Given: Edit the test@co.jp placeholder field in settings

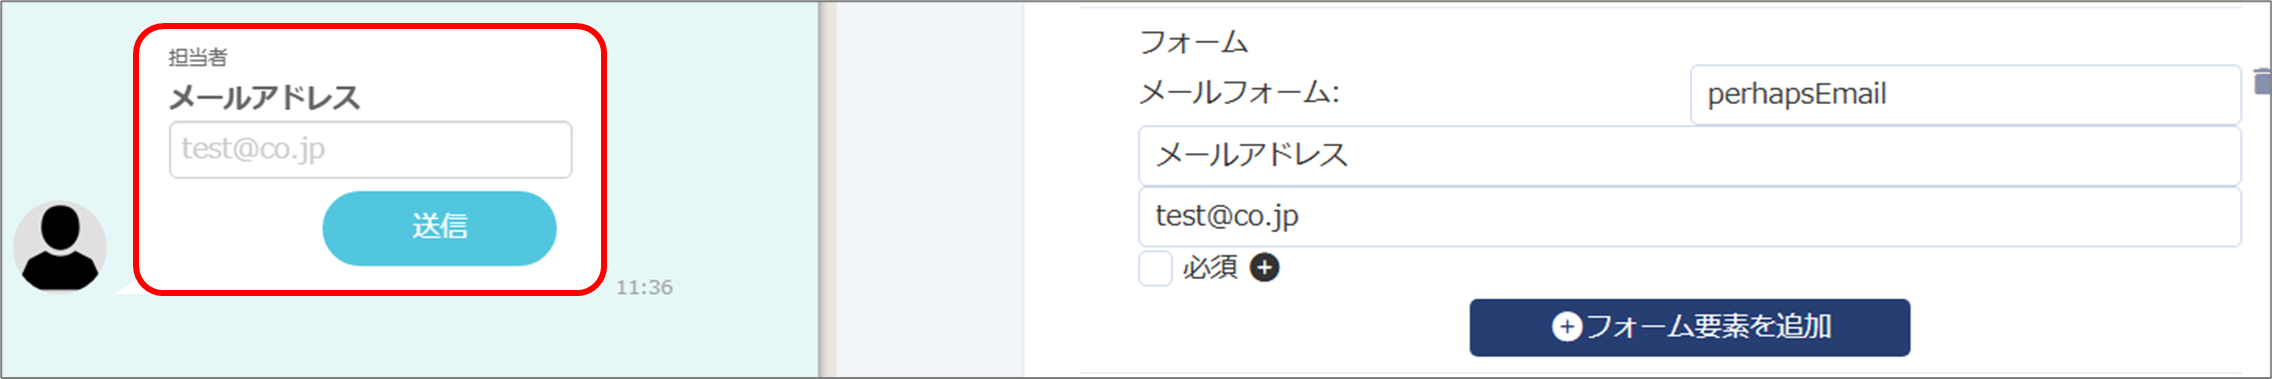Looking at the screenshot, I should click(x=1689, y=217).
